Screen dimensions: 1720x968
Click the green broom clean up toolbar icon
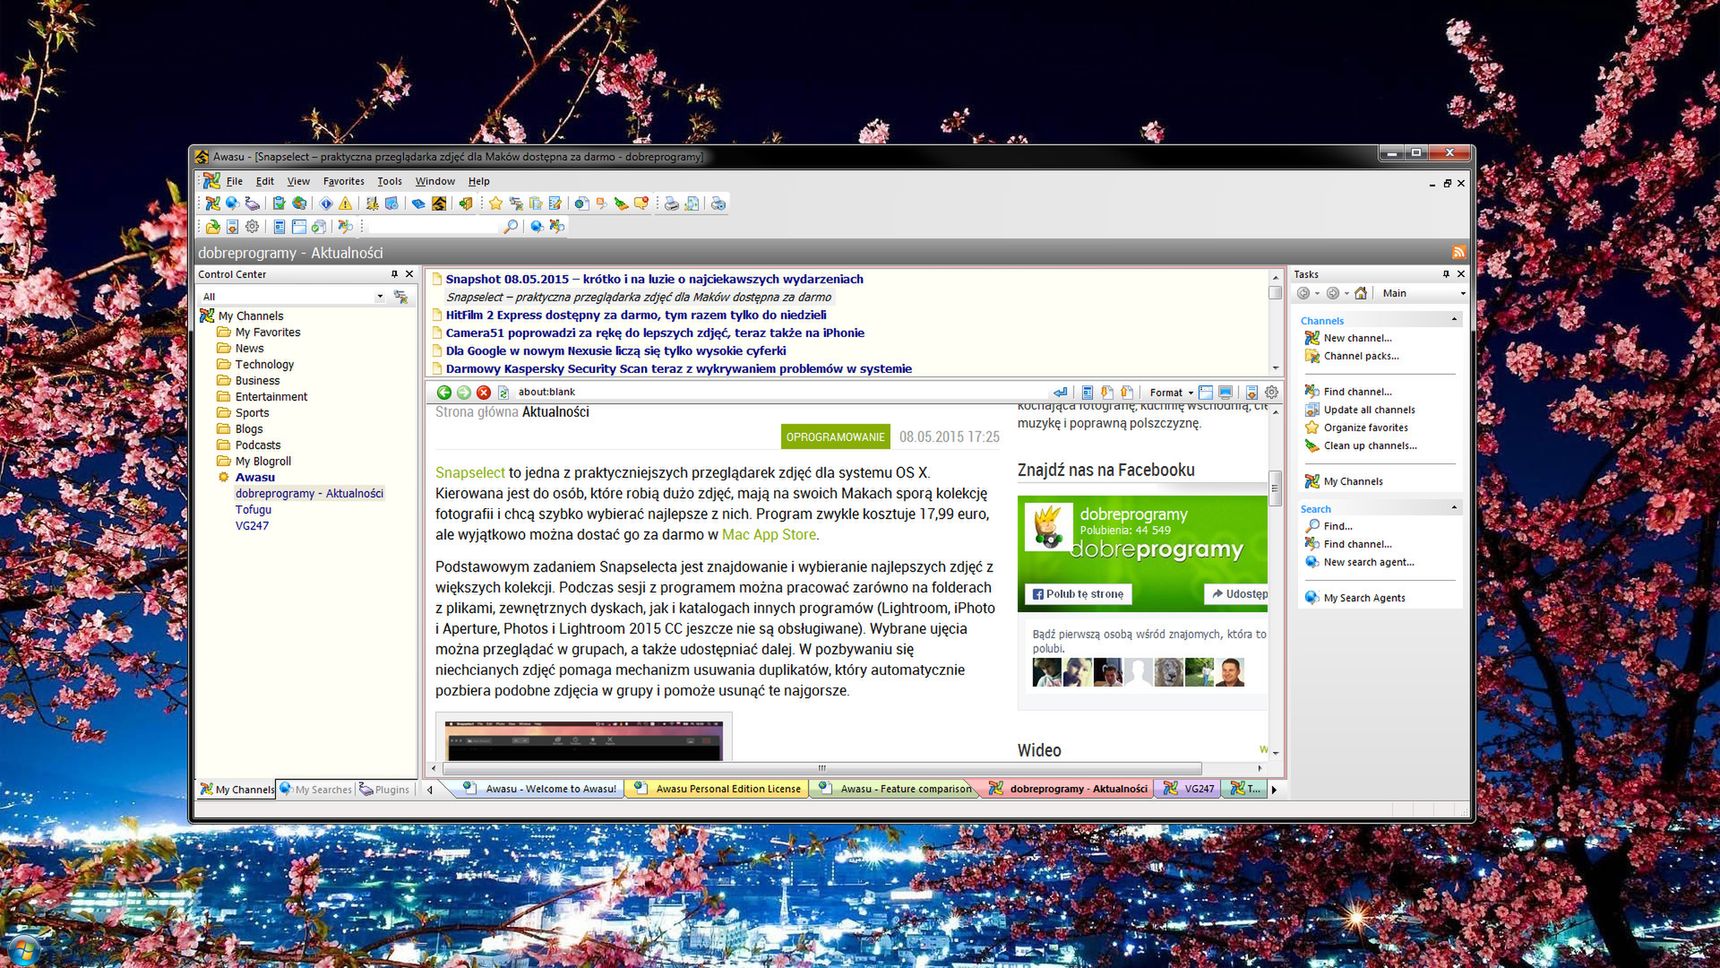621,203
